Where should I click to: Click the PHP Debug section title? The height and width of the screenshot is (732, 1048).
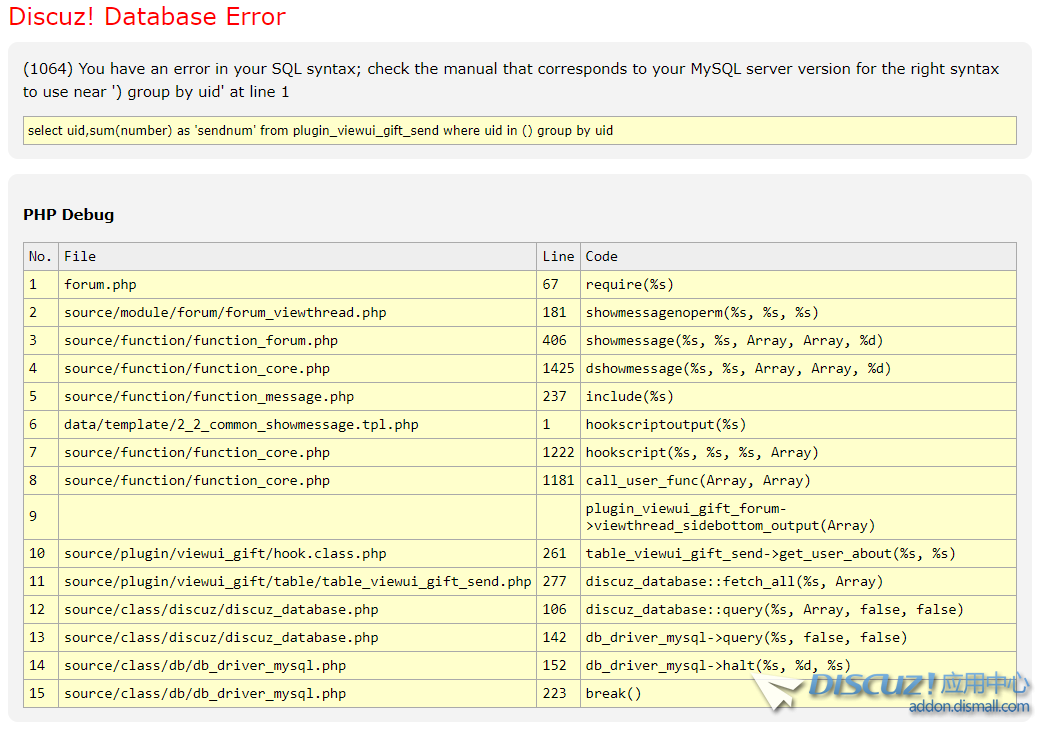pos(68,215)
